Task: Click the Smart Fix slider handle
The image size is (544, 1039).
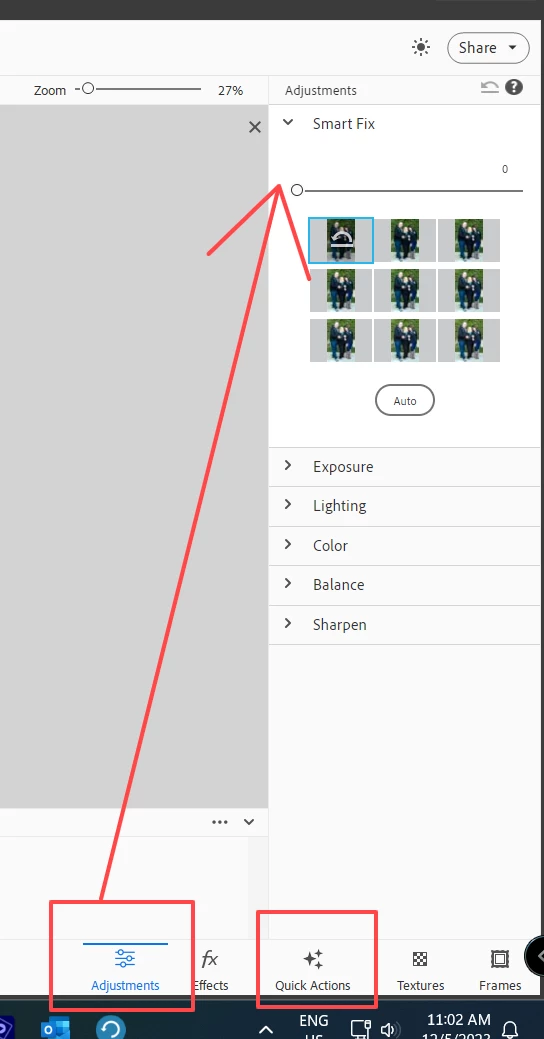Action: [x=297, y=190]
